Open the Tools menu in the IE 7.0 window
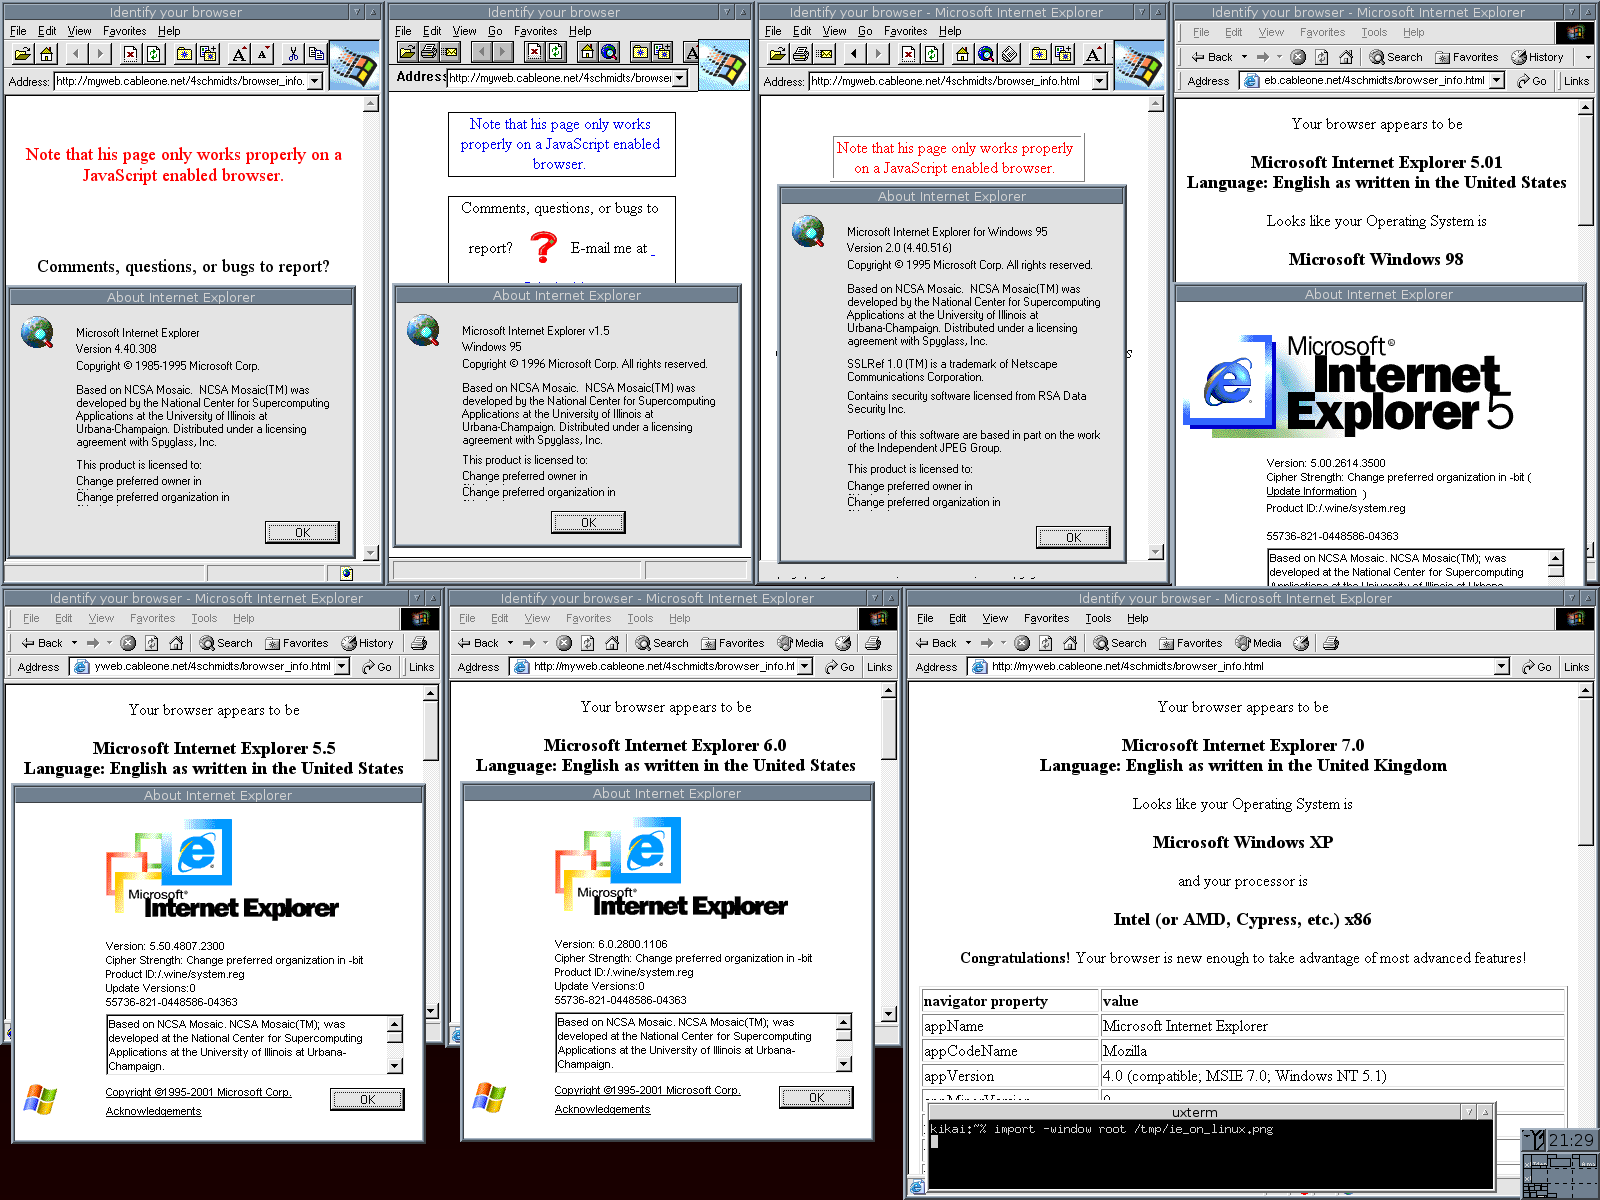The image size is (1600, 1200). pos(1098,618)
